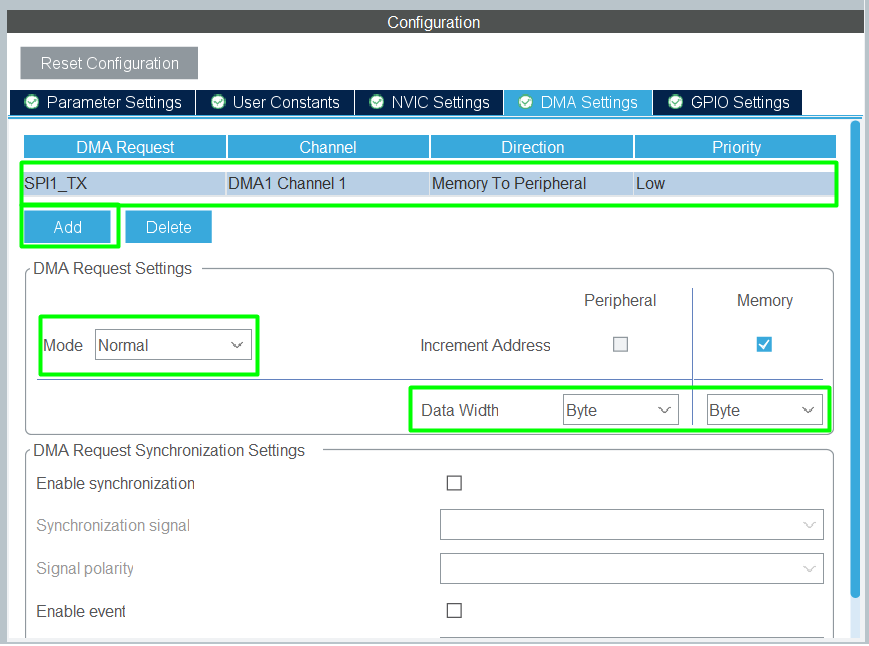Click the DMA Settings green check icon
Viewport: 869px width, 646px height.
[x=525, y=102]
